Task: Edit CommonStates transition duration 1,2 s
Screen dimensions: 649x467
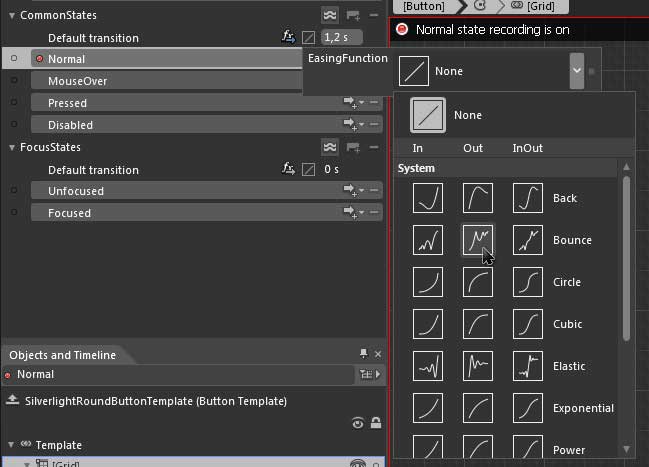Action: point(341,37)
